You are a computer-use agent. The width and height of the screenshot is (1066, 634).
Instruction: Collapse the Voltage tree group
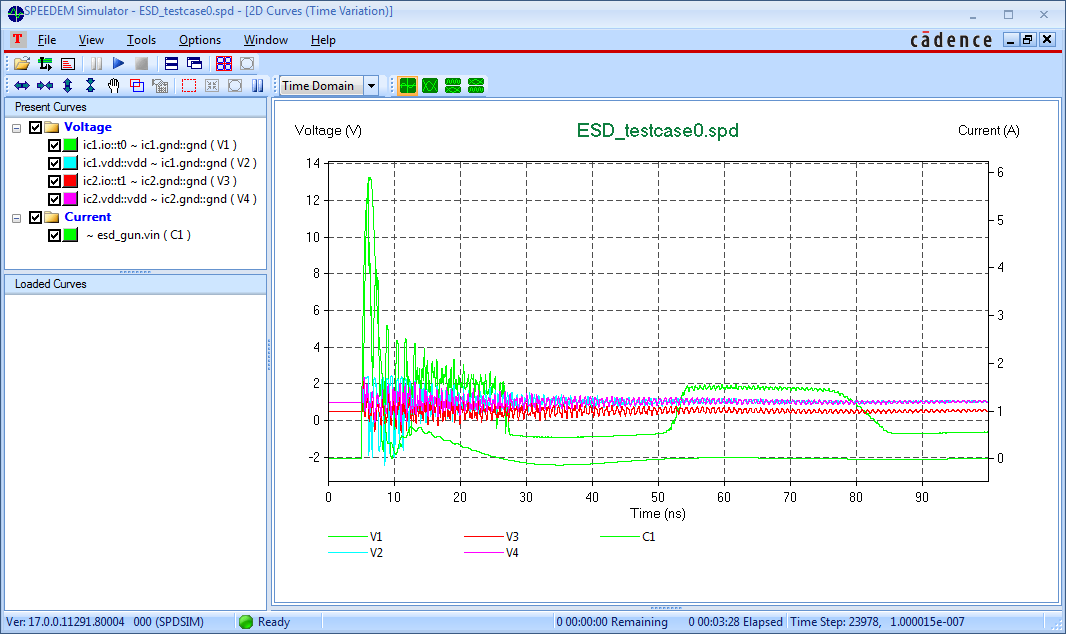click(17, 128)
